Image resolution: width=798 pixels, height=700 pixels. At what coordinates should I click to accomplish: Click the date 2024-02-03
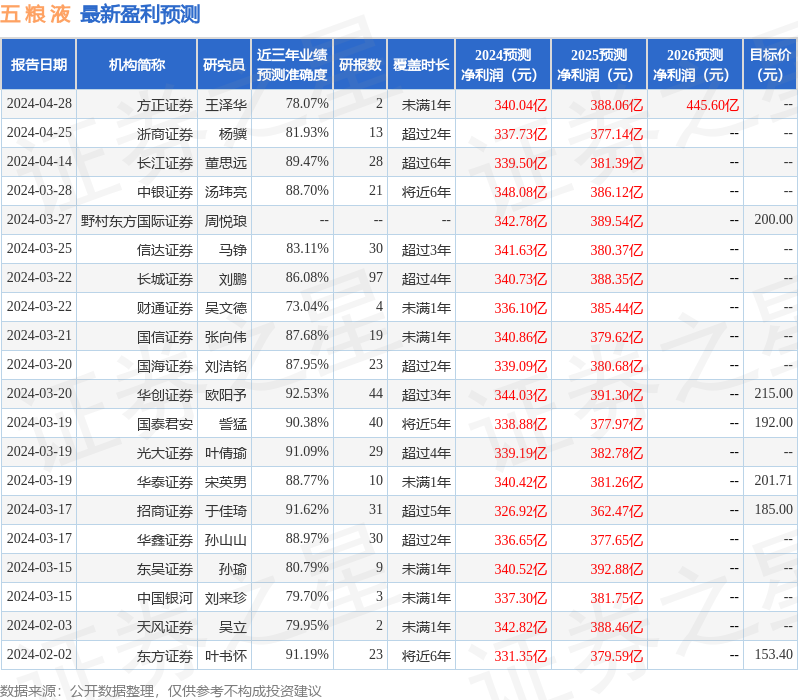click(39, 626)
